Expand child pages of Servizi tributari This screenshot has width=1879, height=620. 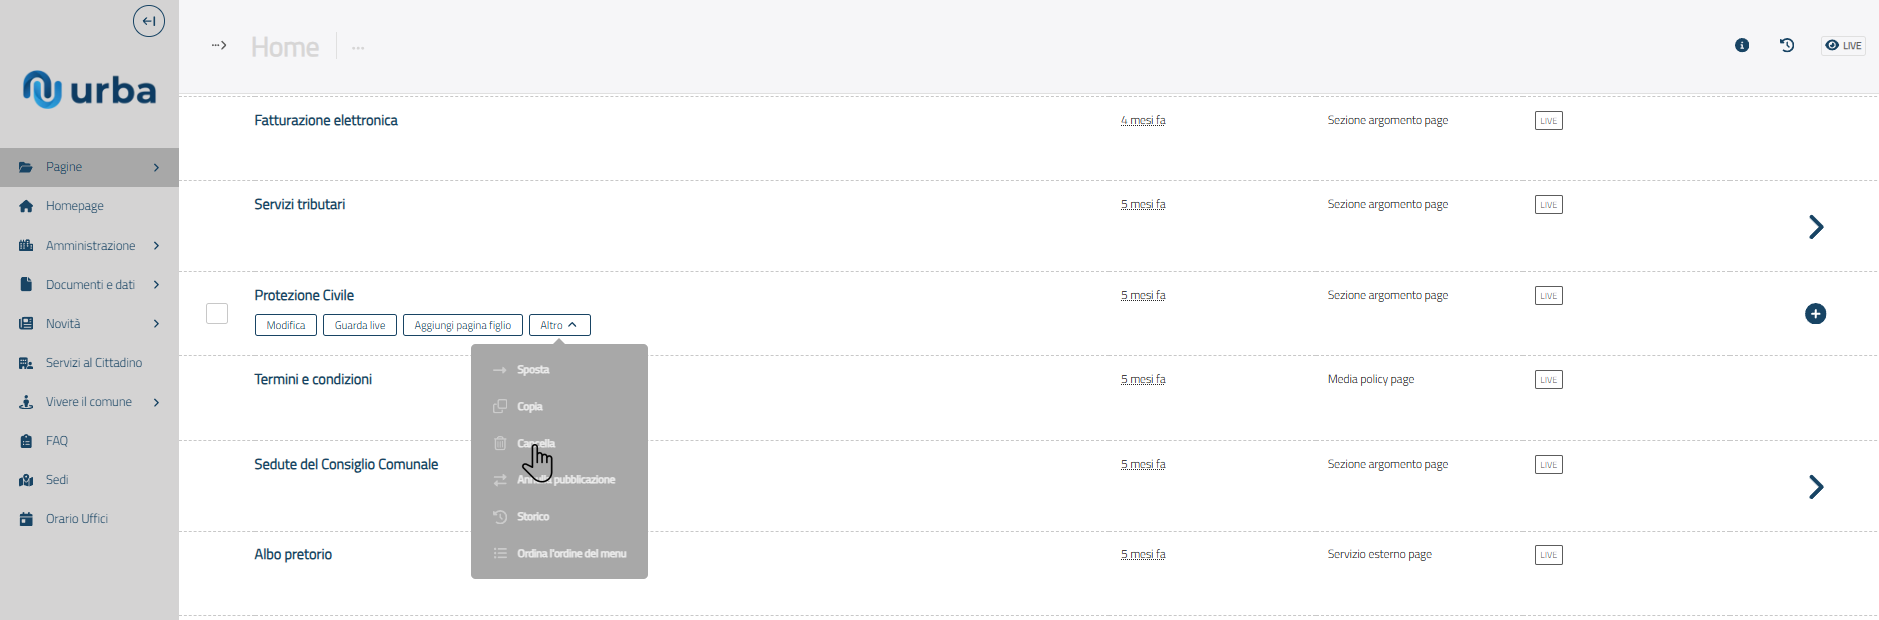(1816, 227)
